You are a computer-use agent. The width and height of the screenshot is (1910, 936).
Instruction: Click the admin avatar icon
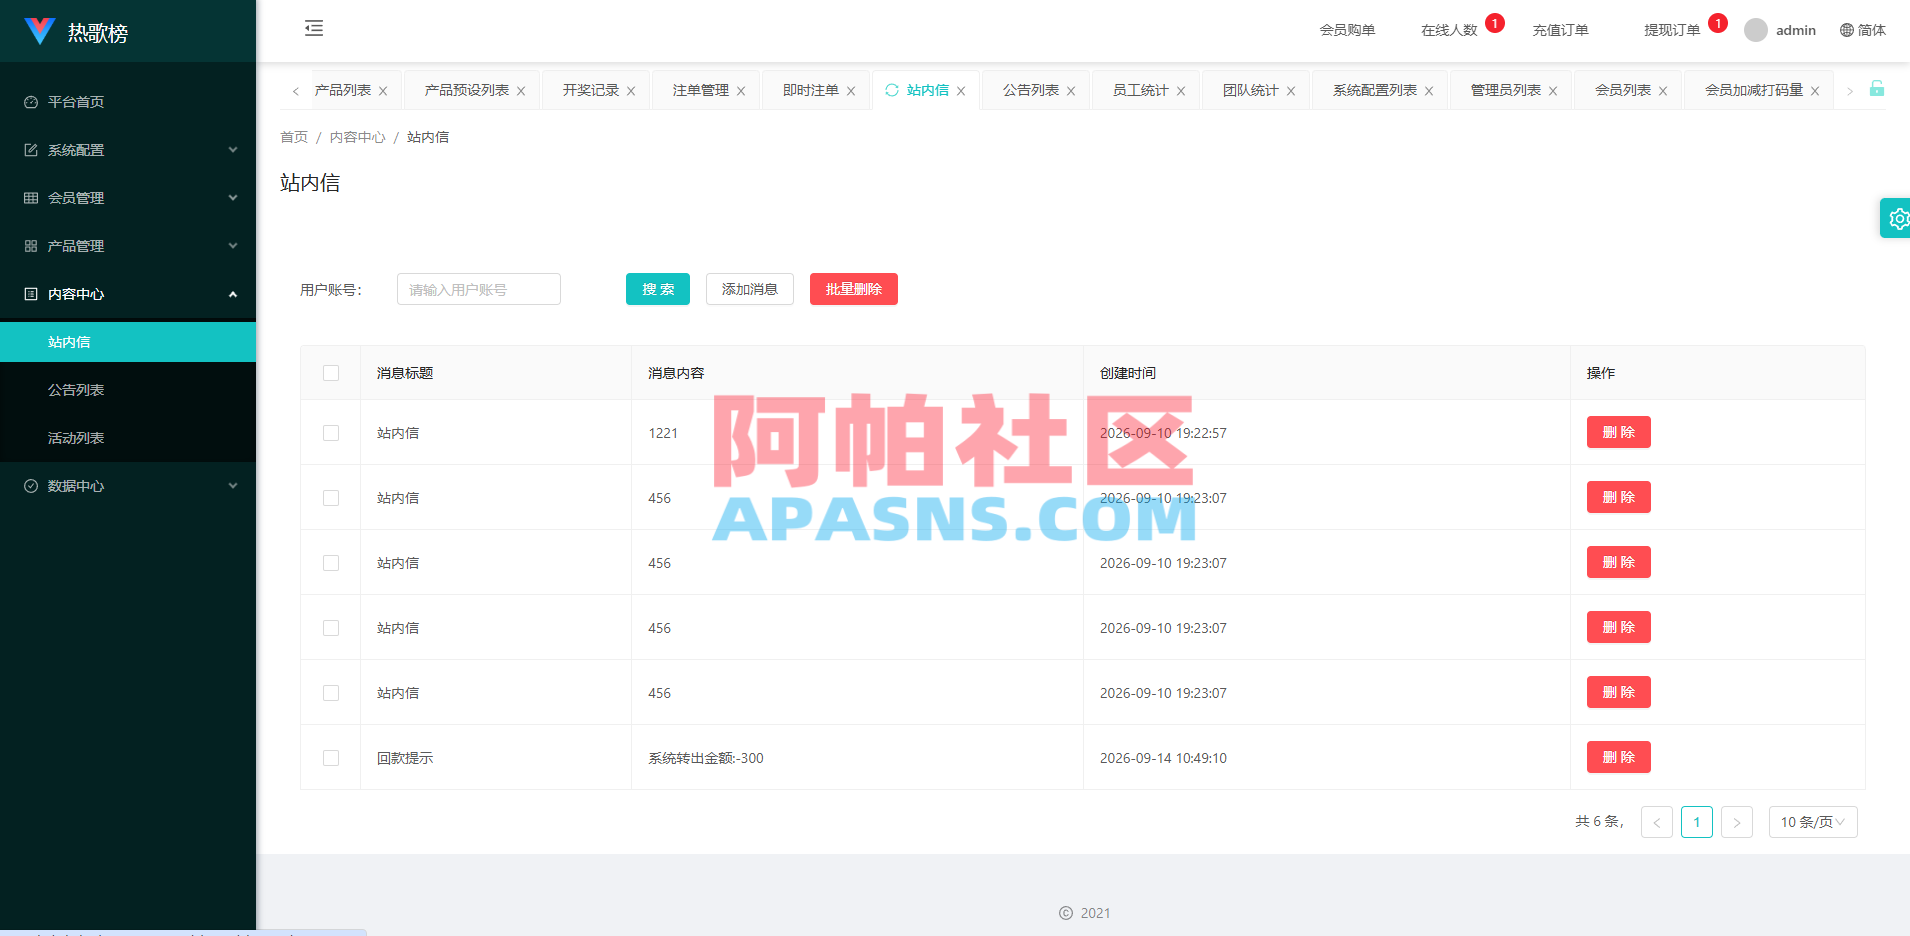pyautogui.click(x=1755, y=30)
